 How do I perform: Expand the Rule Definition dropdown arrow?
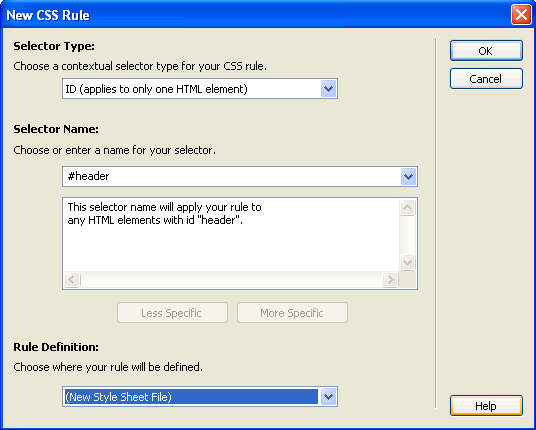point(329,397)
